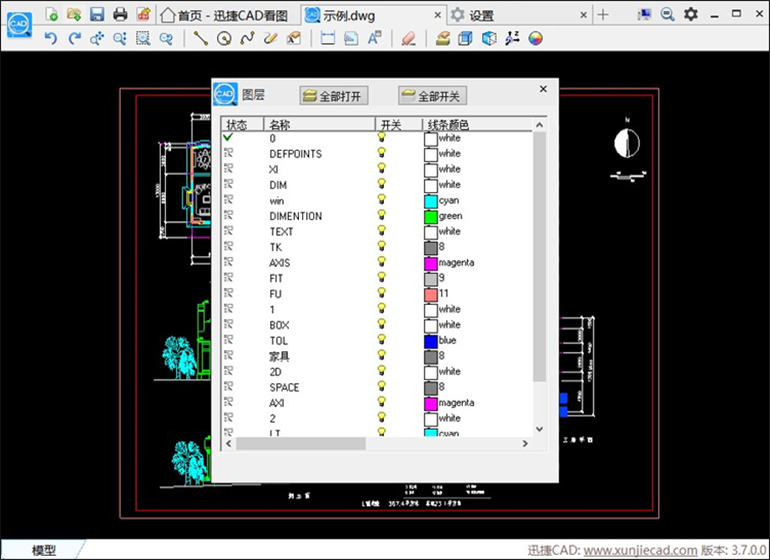Viewport: 770px width, 560px height.
Task: Toggle the TOL layer bulb
Action: click(382, 340)
